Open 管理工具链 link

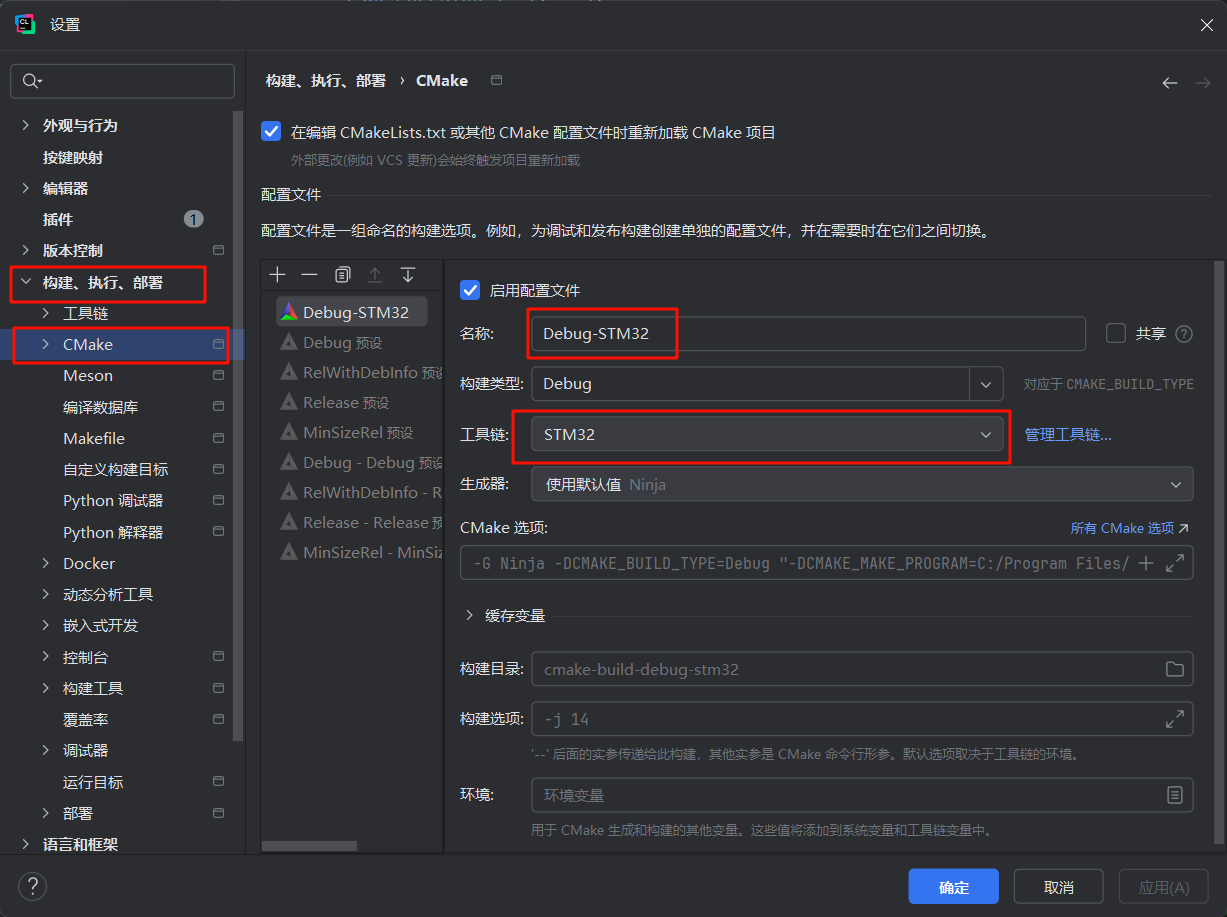click(x=1068, y=434)
